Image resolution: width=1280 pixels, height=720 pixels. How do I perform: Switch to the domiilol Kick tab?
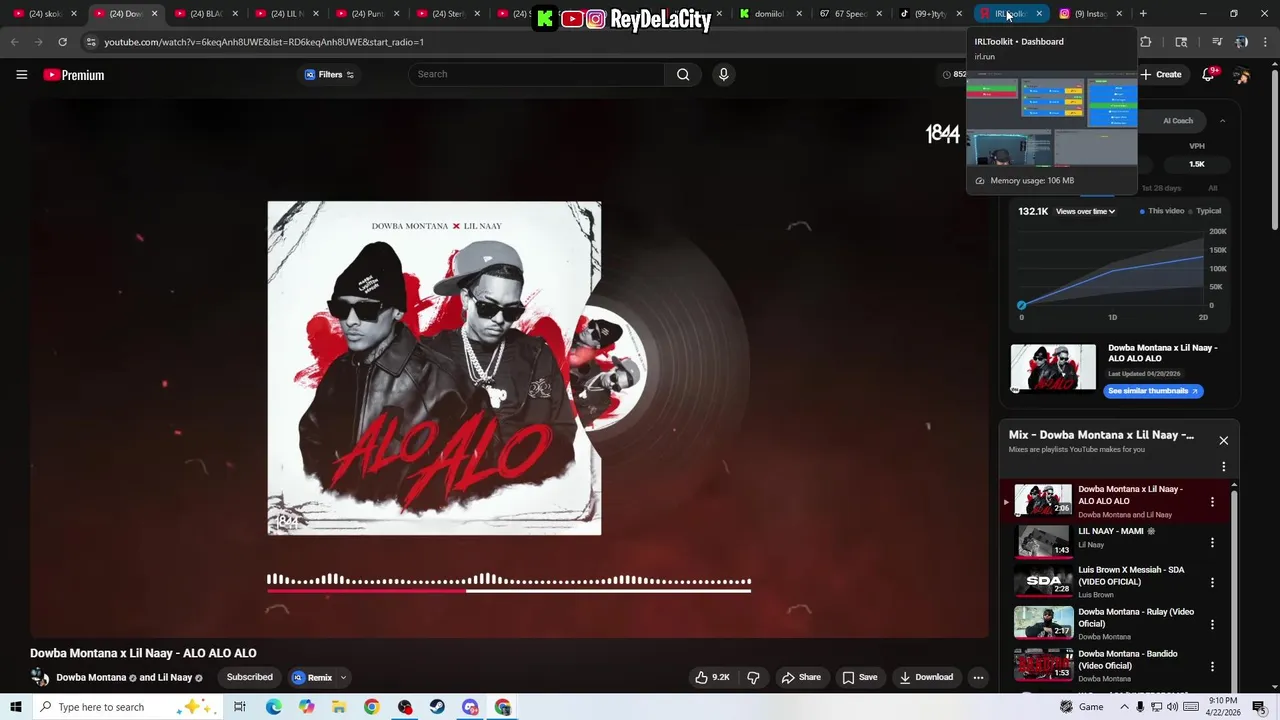[x=770, y=13]
